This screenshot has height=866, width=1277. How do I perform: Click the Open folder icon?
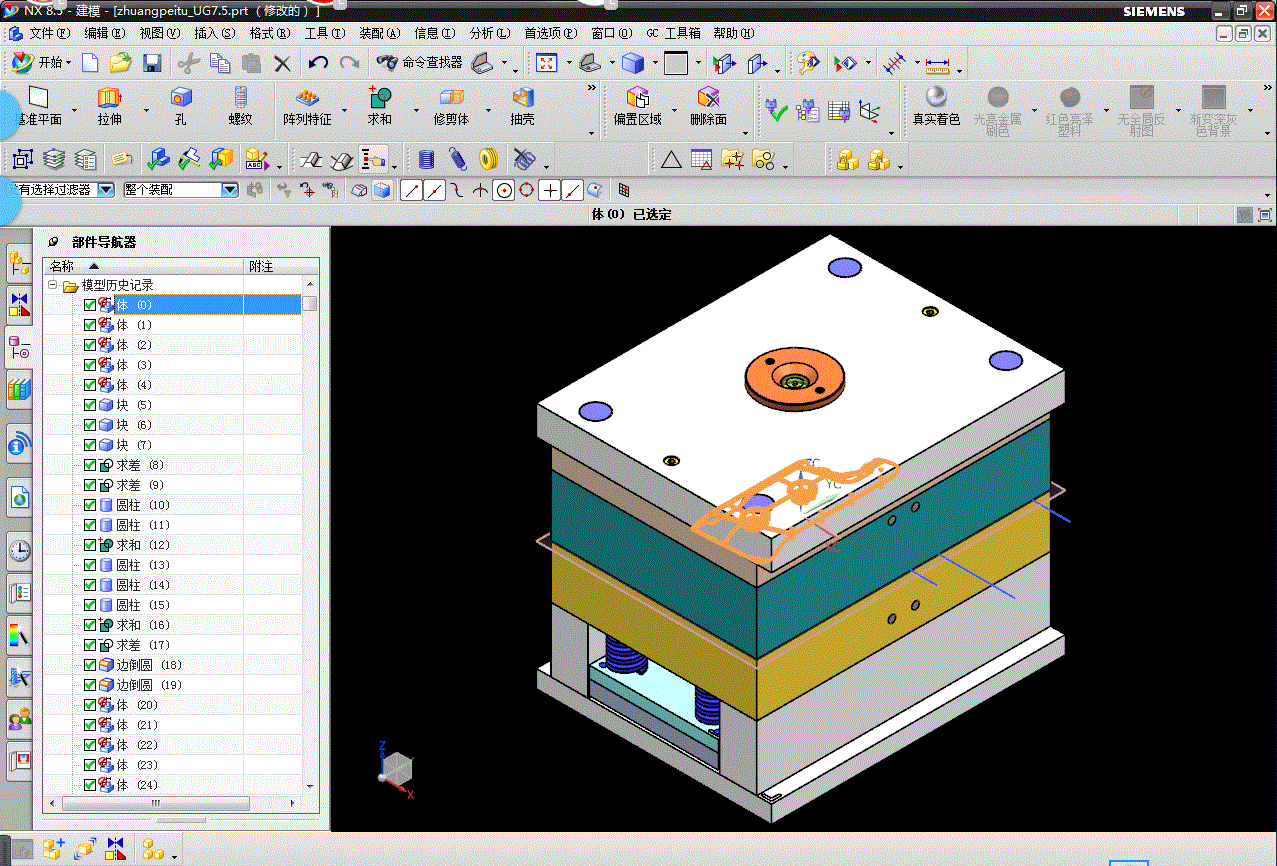coord(121,63)
